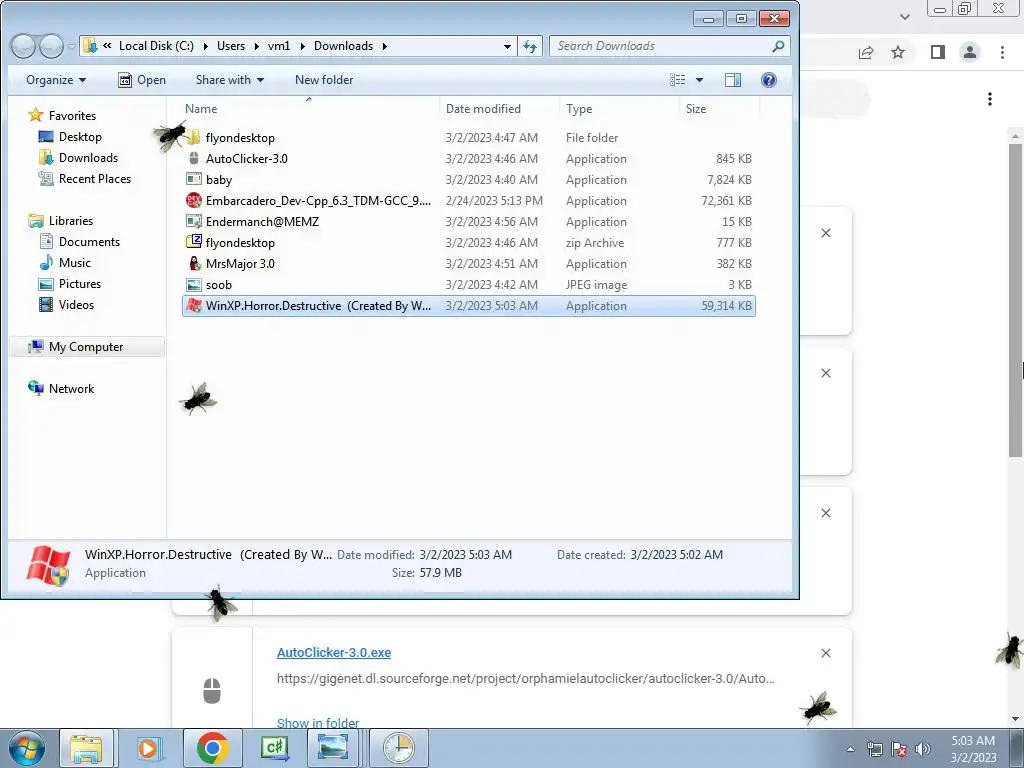Open Videos library in sidebar
Viewport: 1024px width, 768px height.
pos(76,304)
